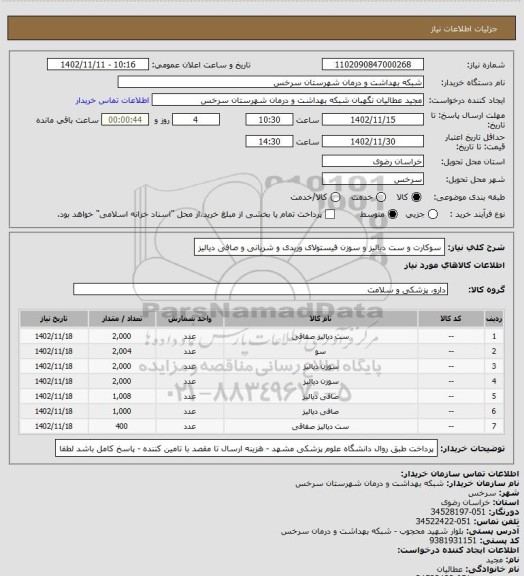Screen dimensions: 524x576
Task: Click postal code 9381931151
Action: click(x=453, y=540)
